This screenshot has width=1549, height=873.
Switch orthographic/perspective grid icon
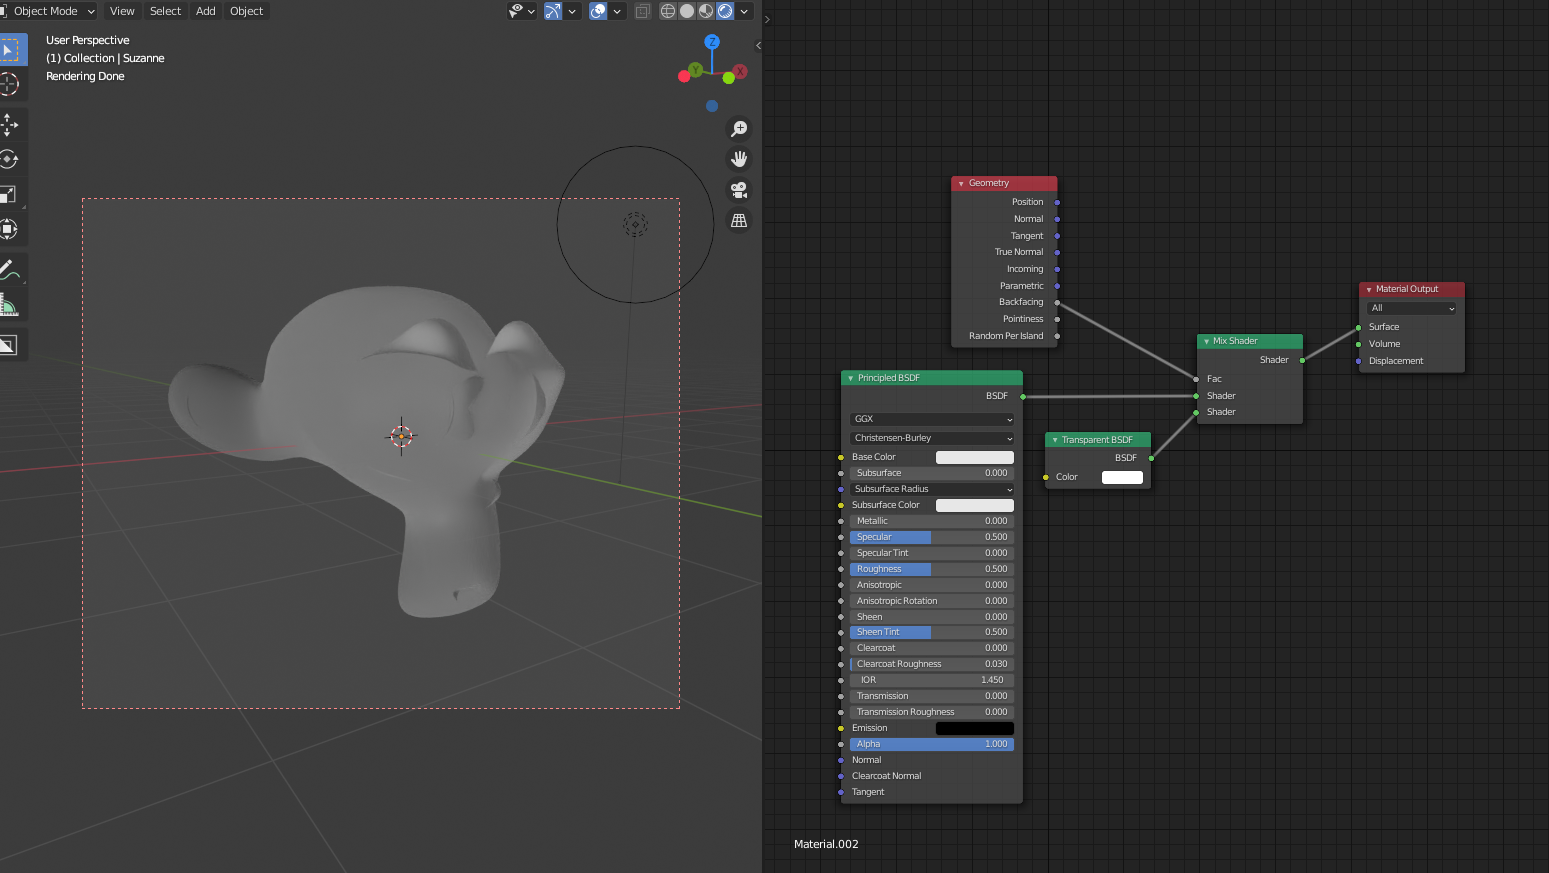pyautogui.click(x=739, y=220)
